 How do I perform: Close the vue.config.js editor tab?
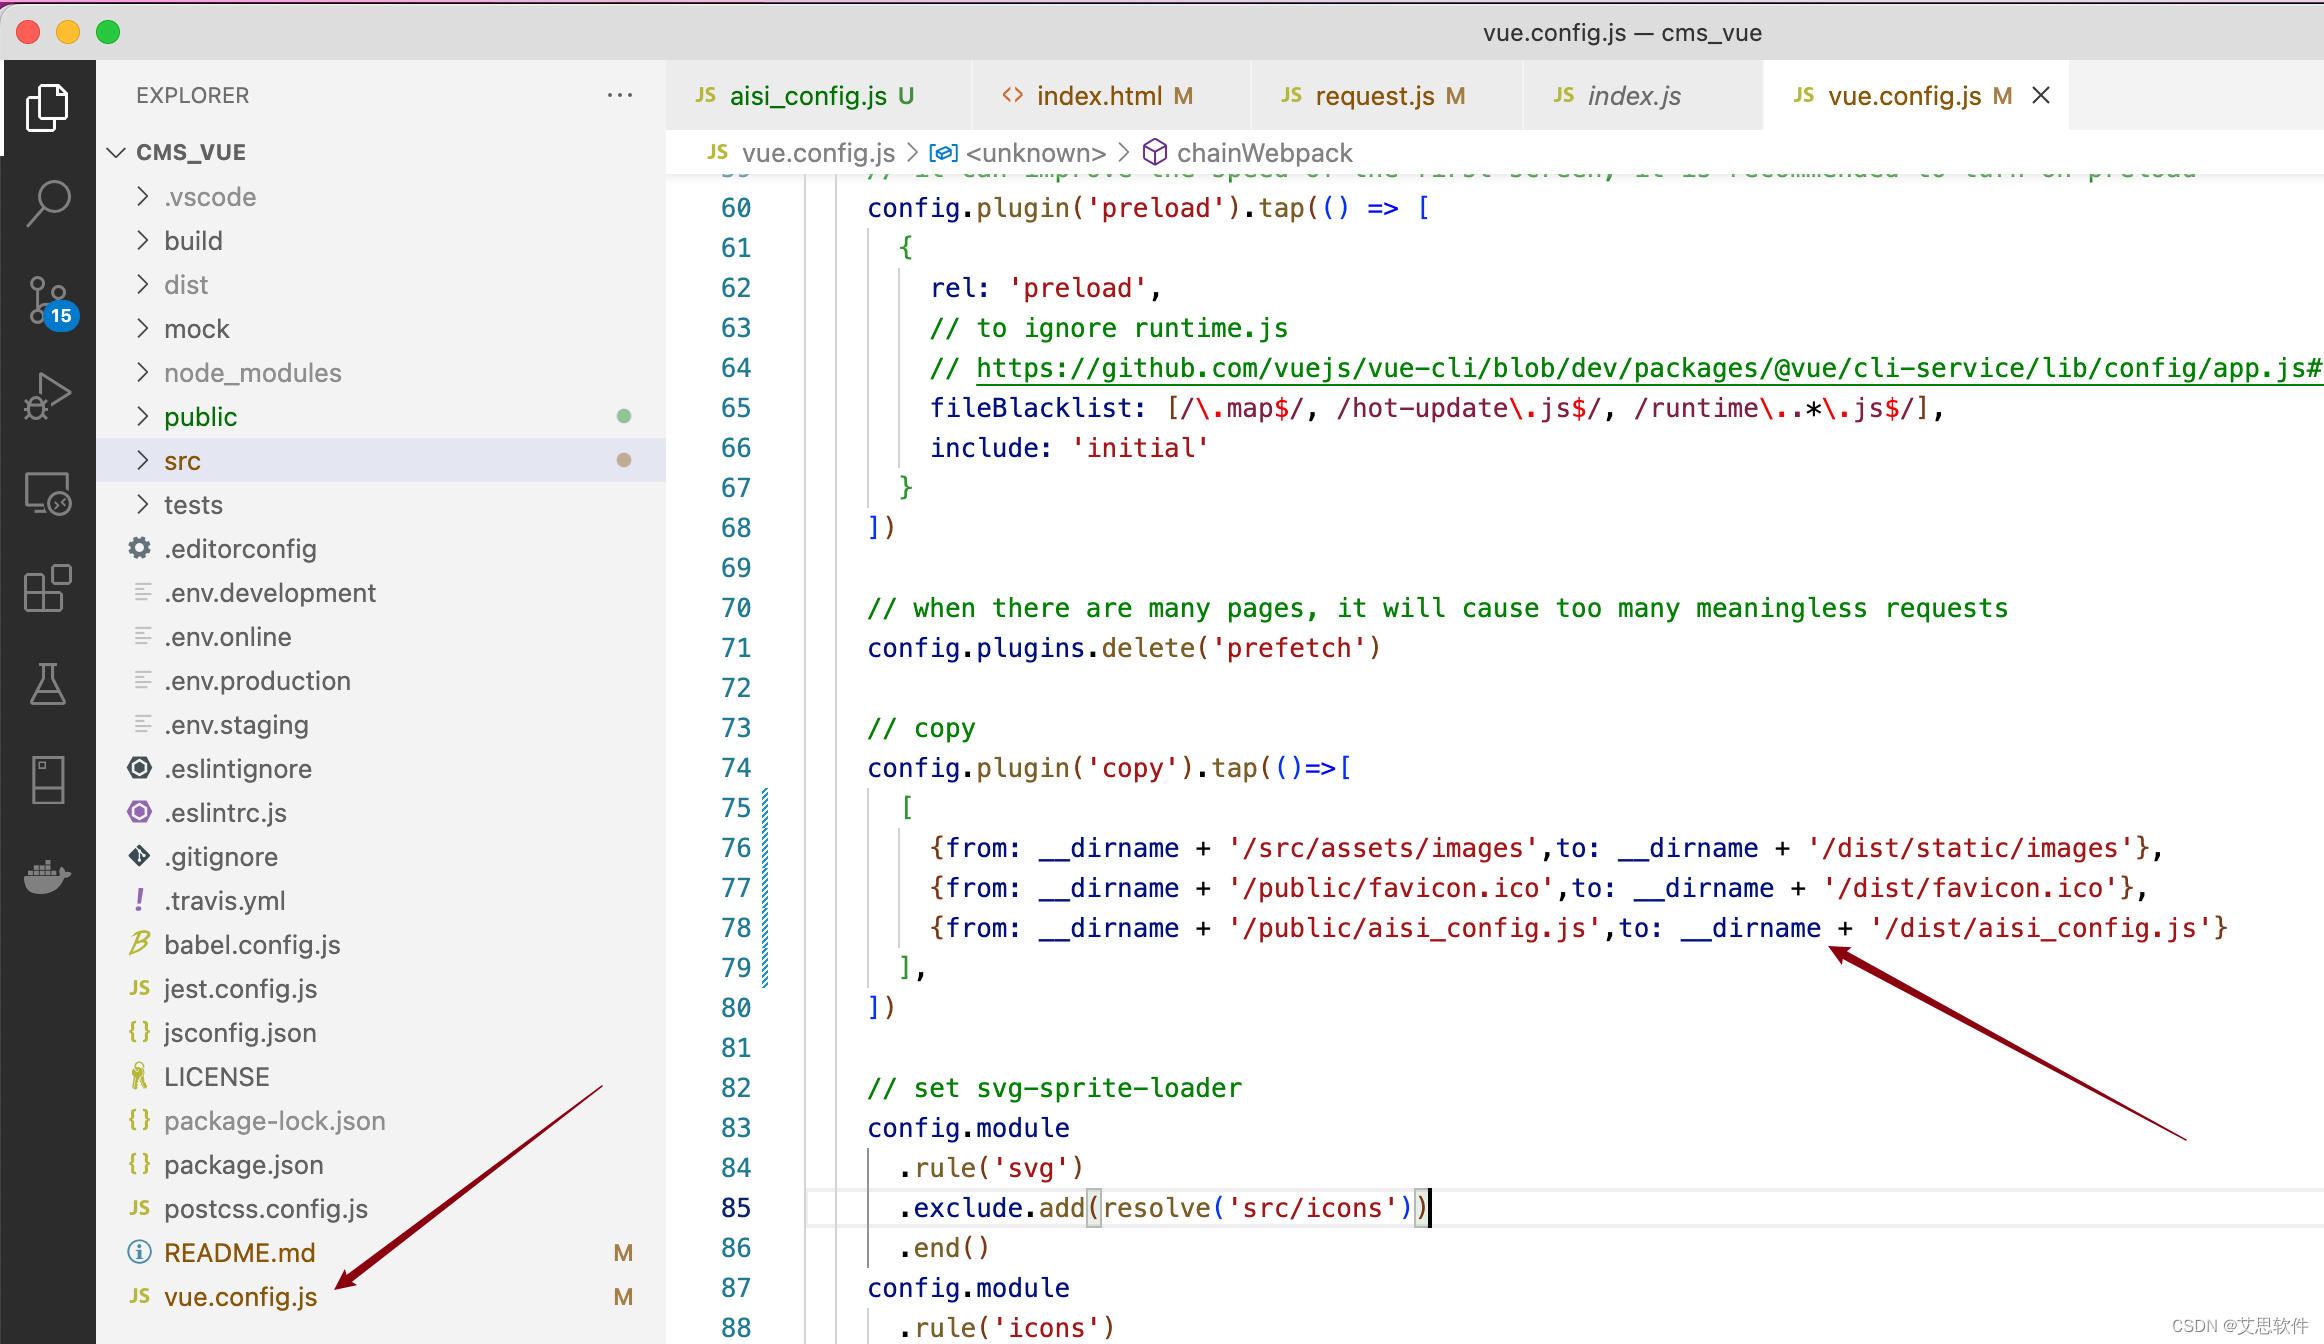(2041, 95)
